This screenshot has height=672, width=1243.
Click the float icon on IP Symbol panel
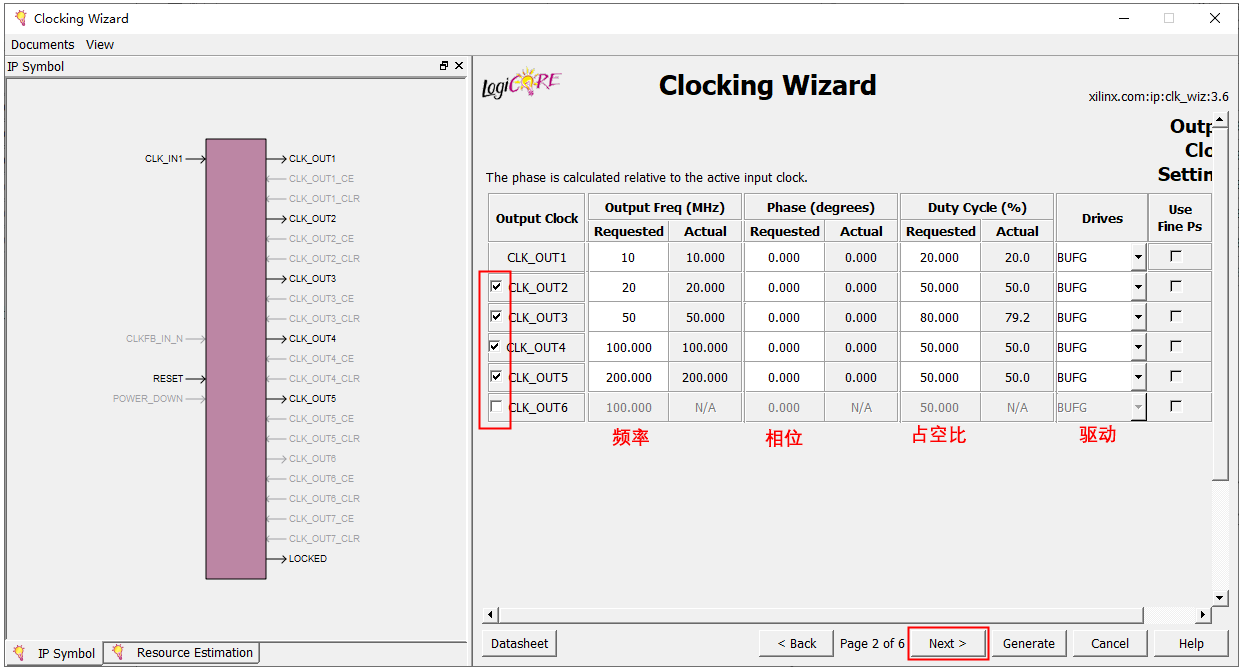pos(444,66)
